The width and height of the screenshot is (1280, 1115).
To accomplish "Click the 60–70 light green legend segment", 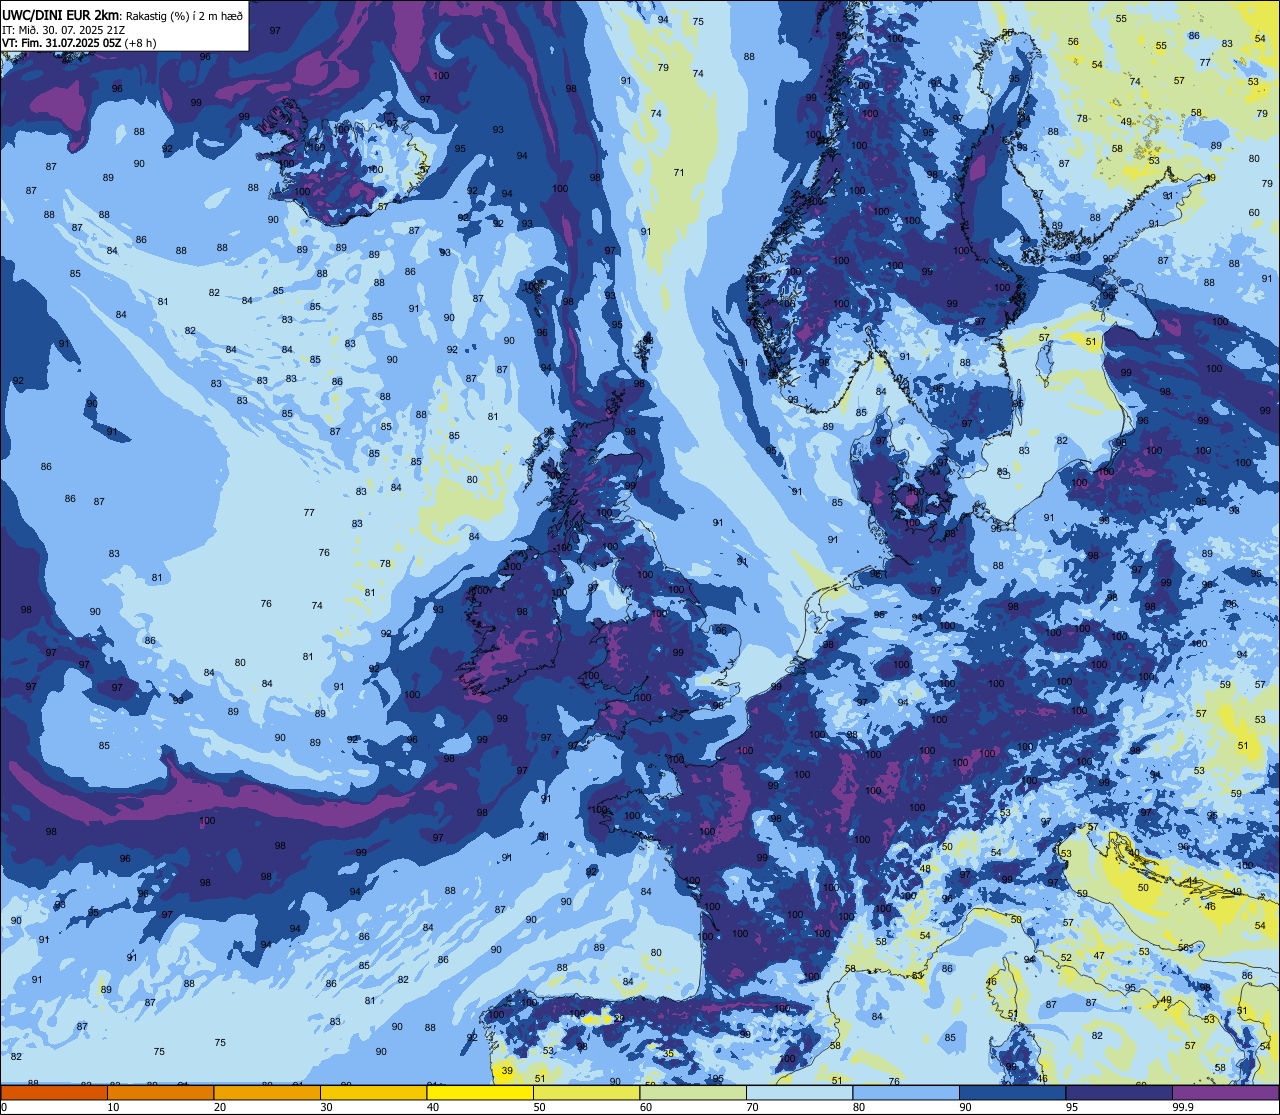I will coord(693,1092).
